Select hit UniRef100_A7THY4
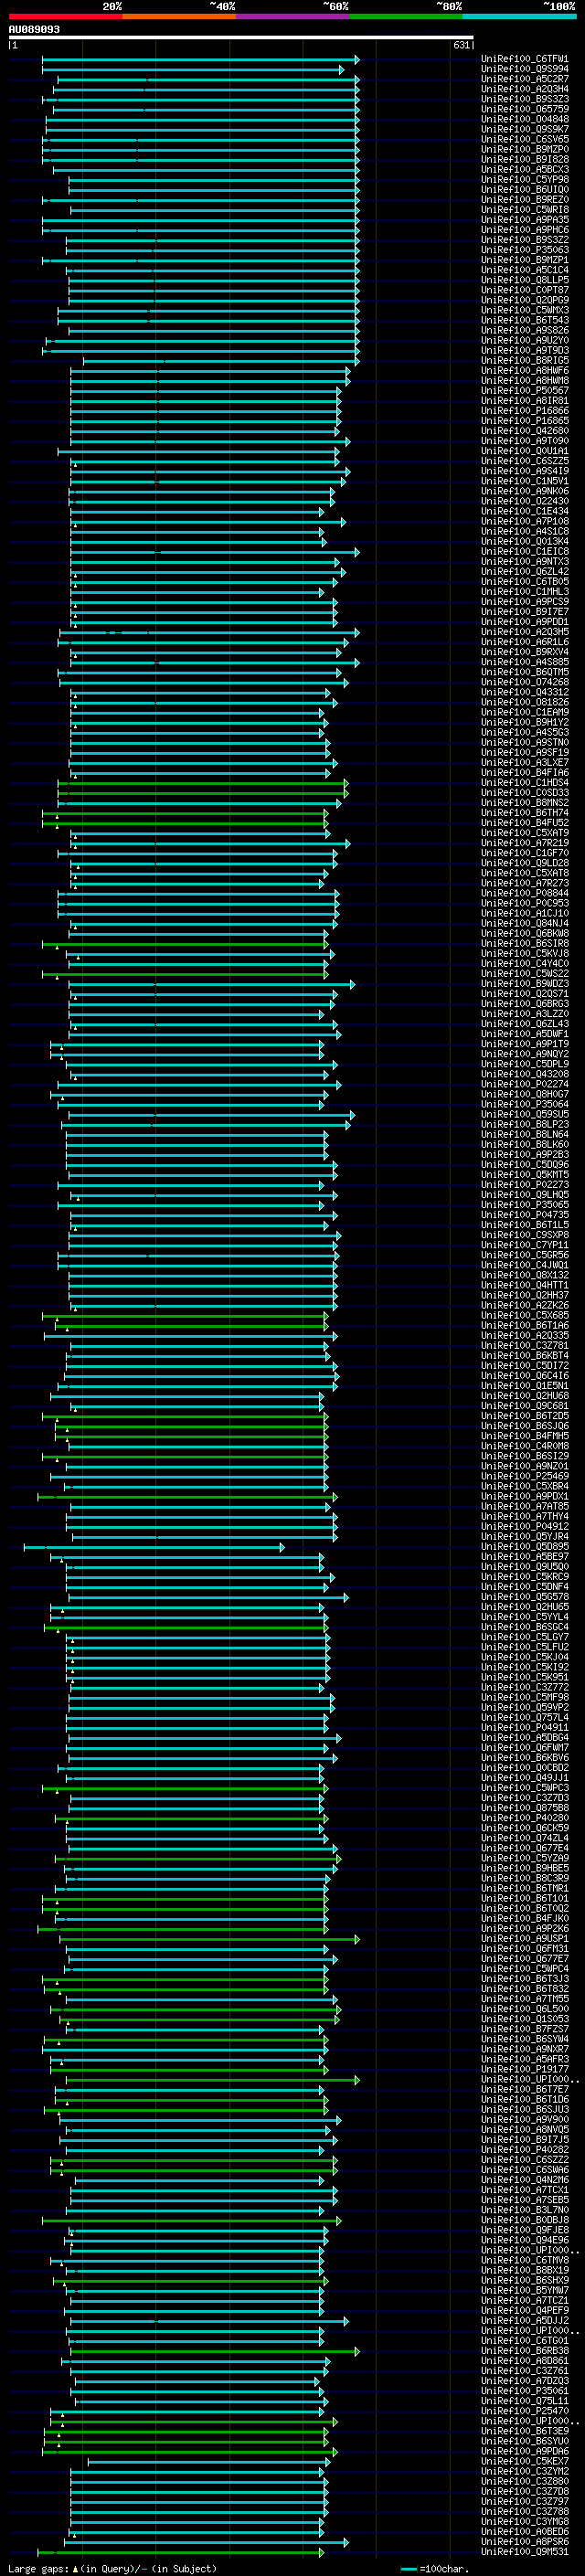Image resolution: width=585 pixels, height=2576 pixels. [x=525, y=1516]
